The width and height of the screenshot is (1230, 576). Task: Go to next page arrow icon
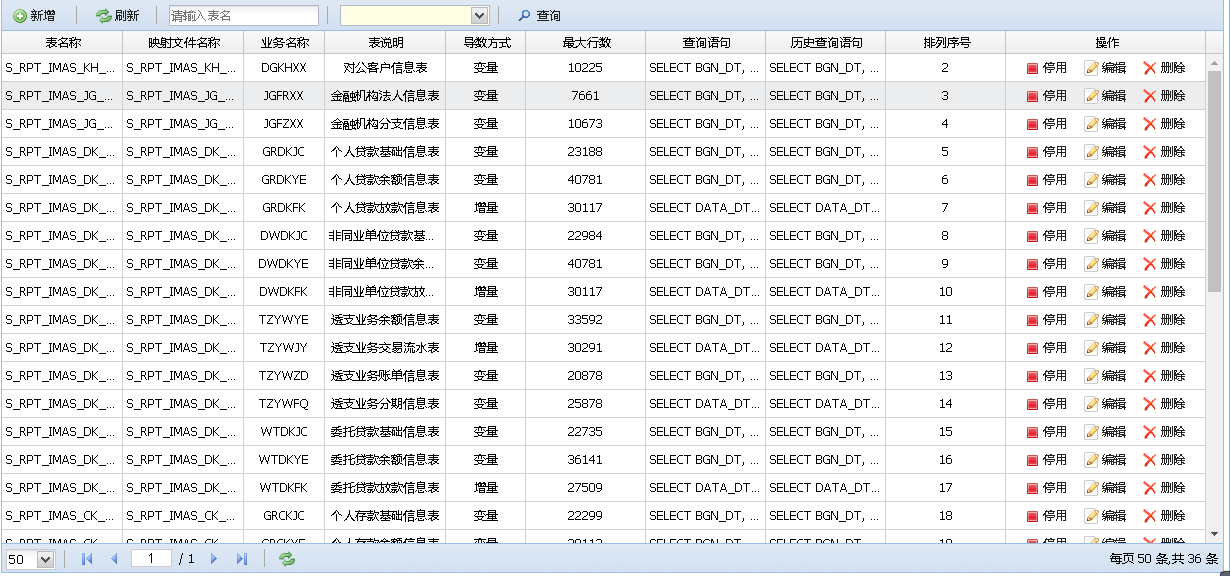214,559
